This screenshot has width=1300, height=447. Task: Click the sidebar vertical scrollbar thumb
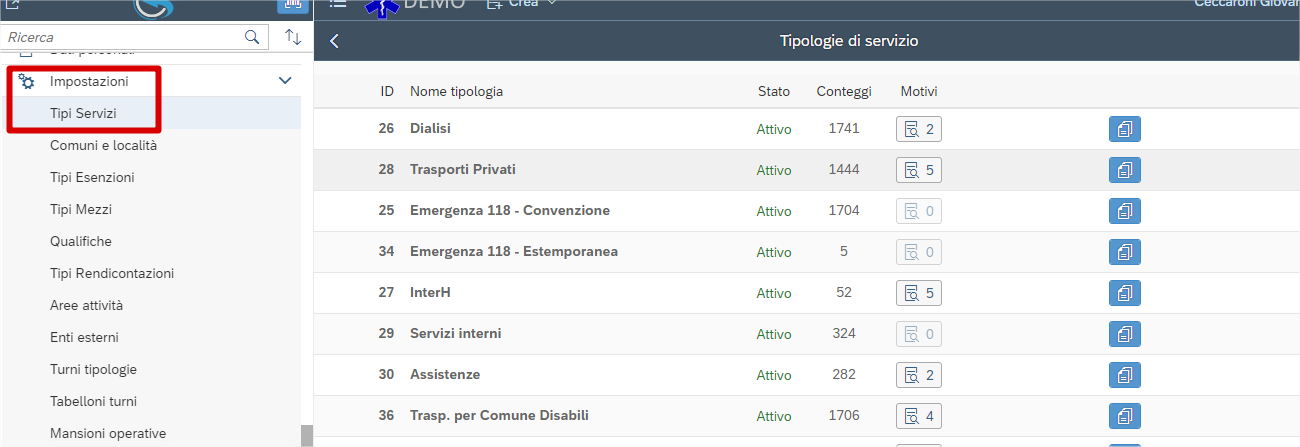[x=307, y=435]
